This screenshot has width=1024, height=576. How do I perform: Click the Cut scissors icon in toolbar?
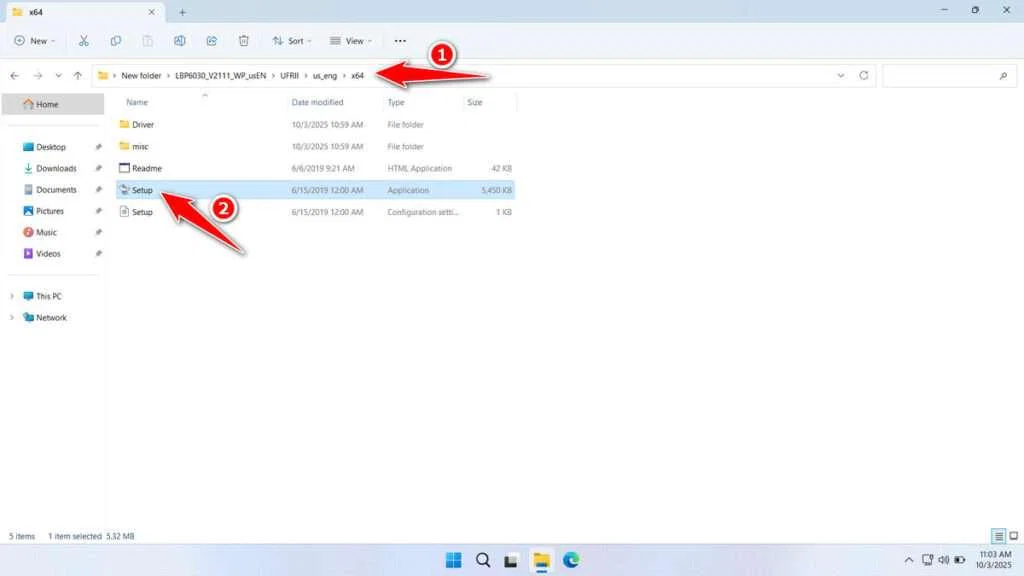(84, 41)
